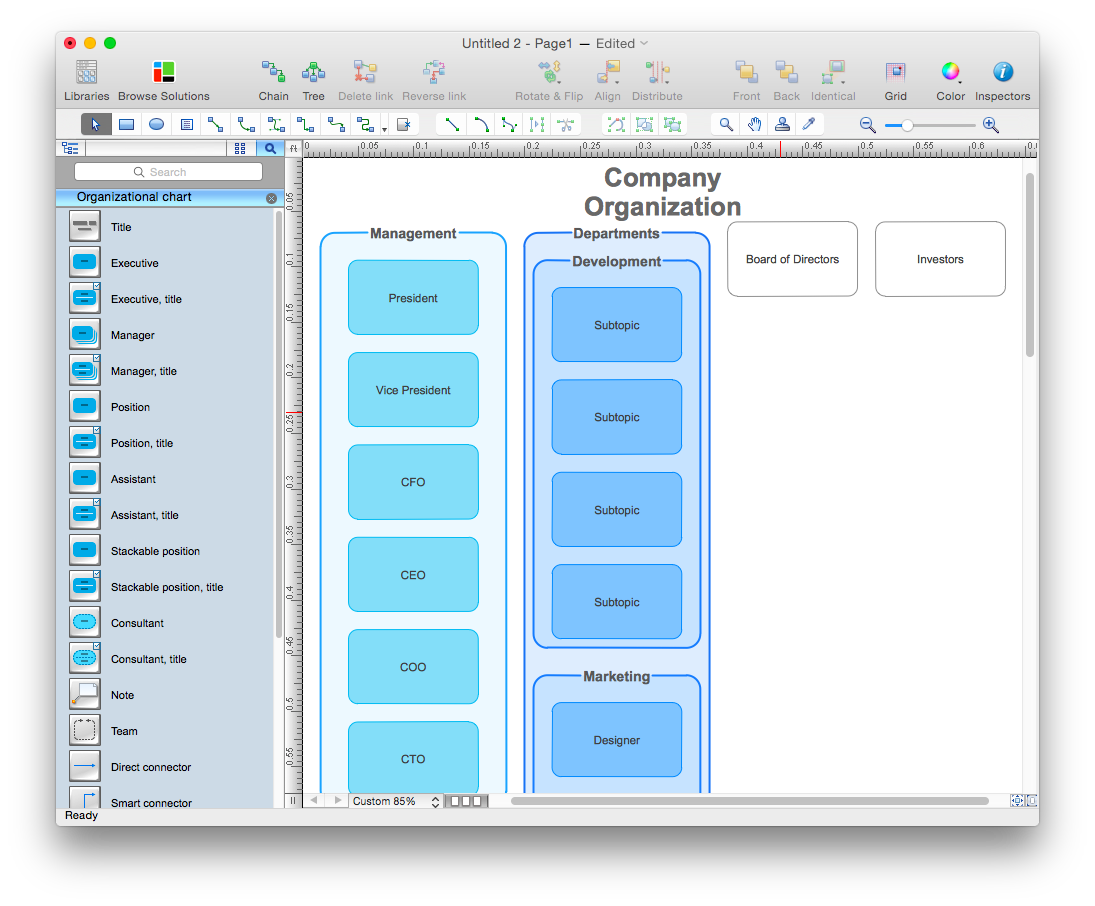Image resolution: width=1095 pixels, height=906 pixels.
Task: Select the Assistant shape
Action: (84, 478)
